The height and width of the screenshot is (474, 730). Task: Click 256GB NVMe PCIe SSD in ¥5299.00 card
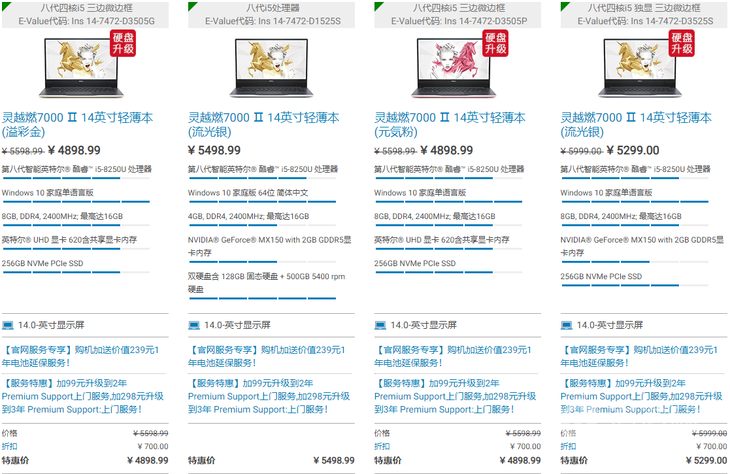pyautogui.click(x=601, y=277)
